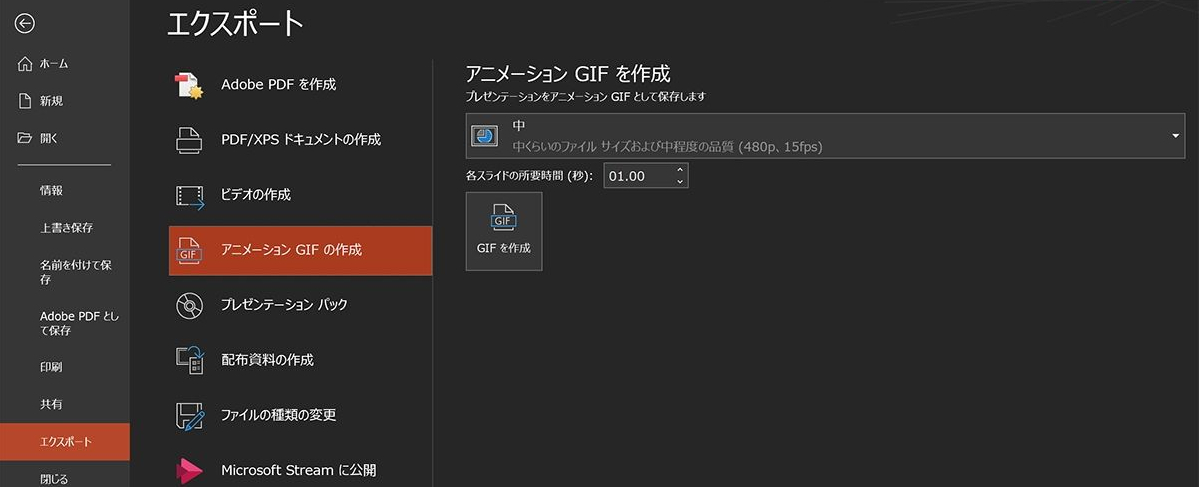Select PDF/XPS ドキュメントの作成 option
The width and height of the screenshot is (1199, 487).
tap(301, 141)
